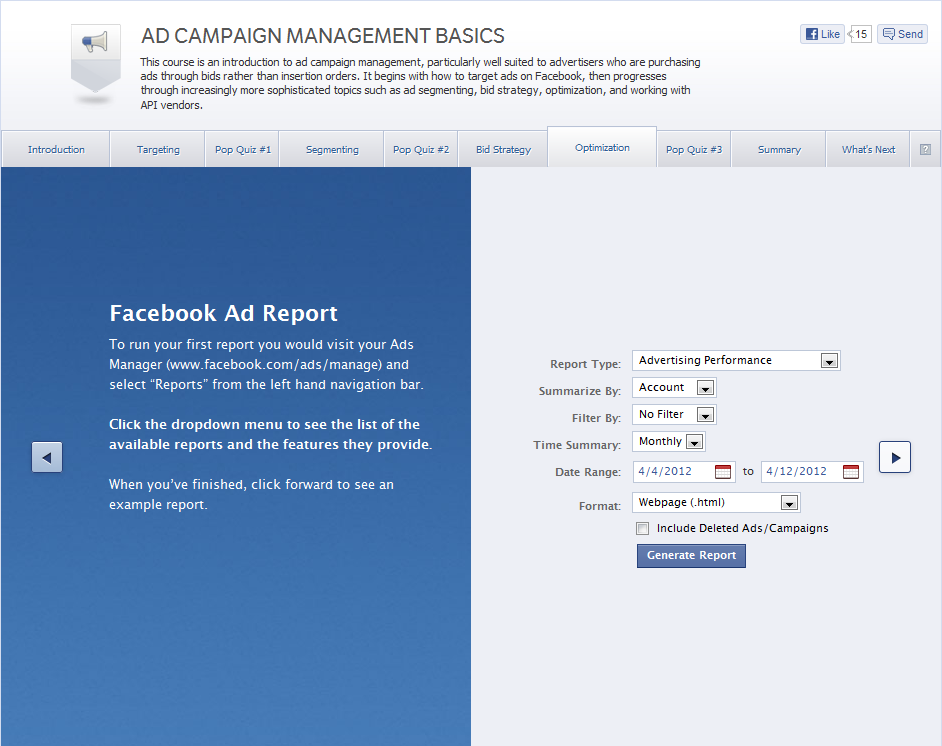The height and width of the screenshot is (746, 942).
Task: Switch to the Bid Strategy tab
Action: click(503, 149)
